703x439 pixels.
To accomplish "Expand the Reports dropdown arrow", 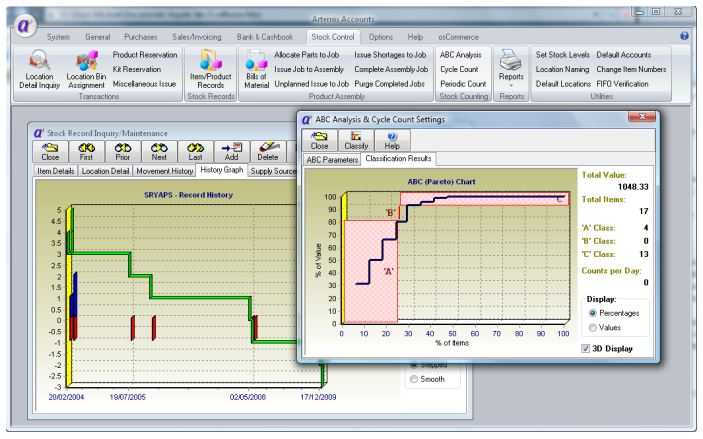I will pos(511,85).
